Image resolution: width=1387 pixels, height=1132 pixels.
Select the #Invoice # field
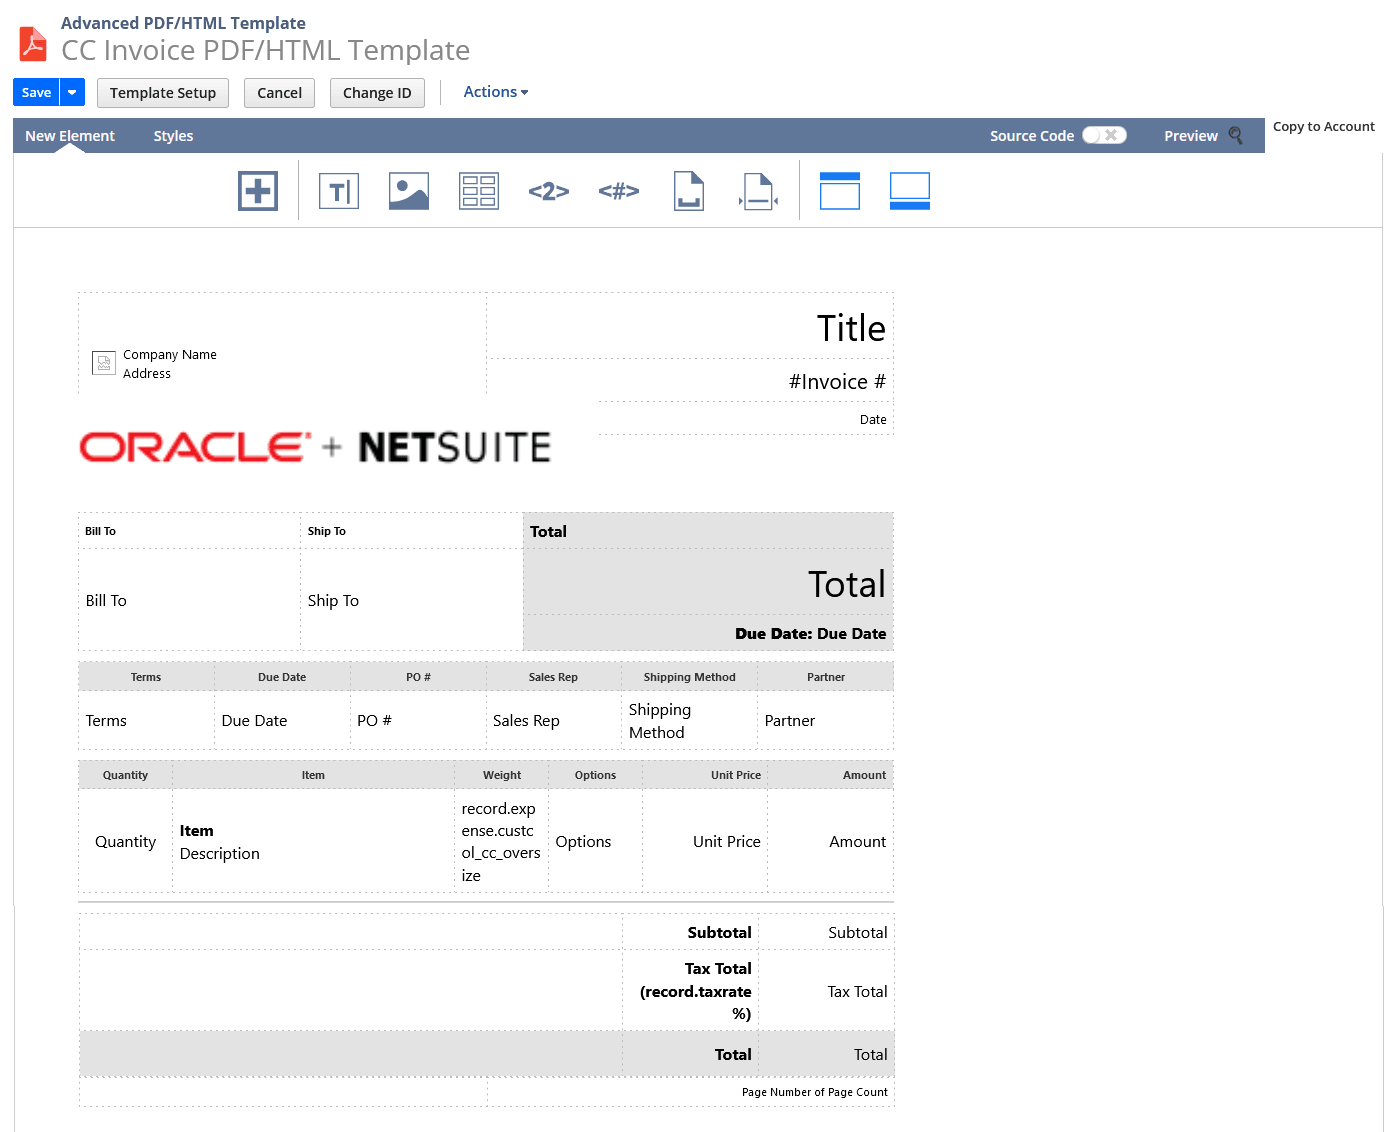click(837, 382)
